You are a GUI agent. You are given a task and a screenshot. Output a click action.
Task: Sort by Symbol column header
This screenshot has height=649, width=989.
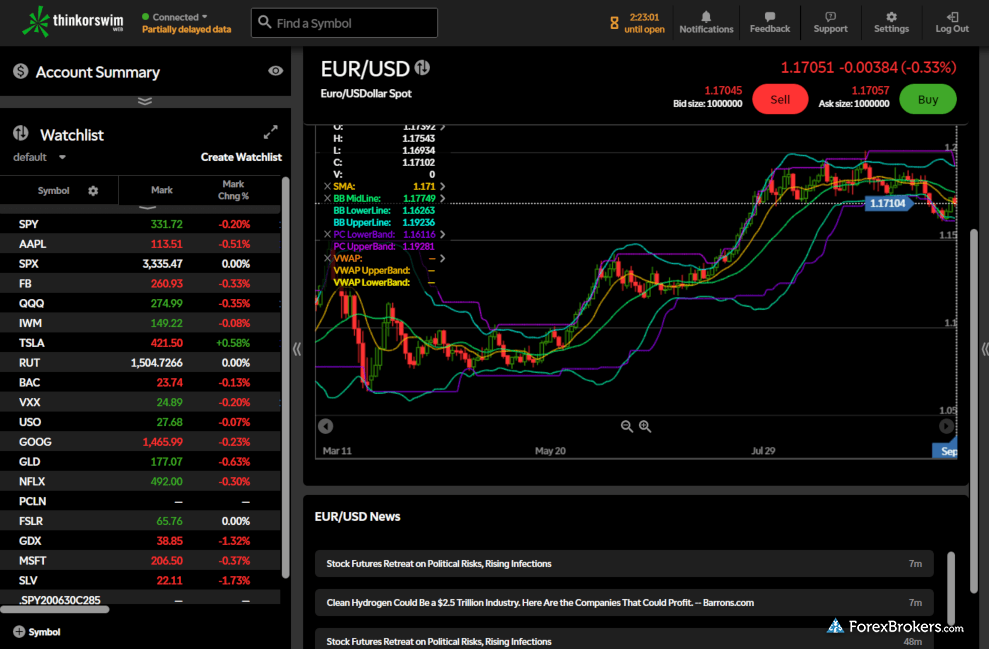[x=53, y=190]
